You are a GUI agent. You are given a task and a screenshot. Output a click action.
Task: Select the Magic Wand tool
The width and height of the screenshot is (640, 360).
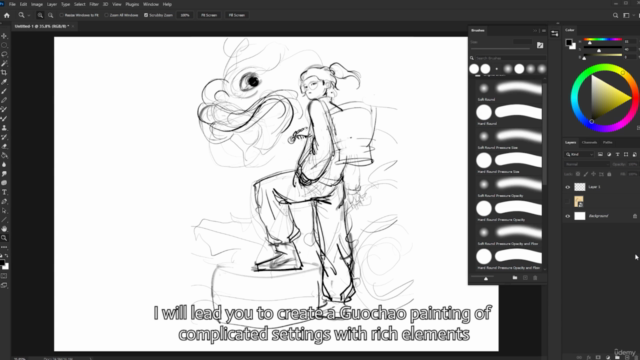coord(4,63)
